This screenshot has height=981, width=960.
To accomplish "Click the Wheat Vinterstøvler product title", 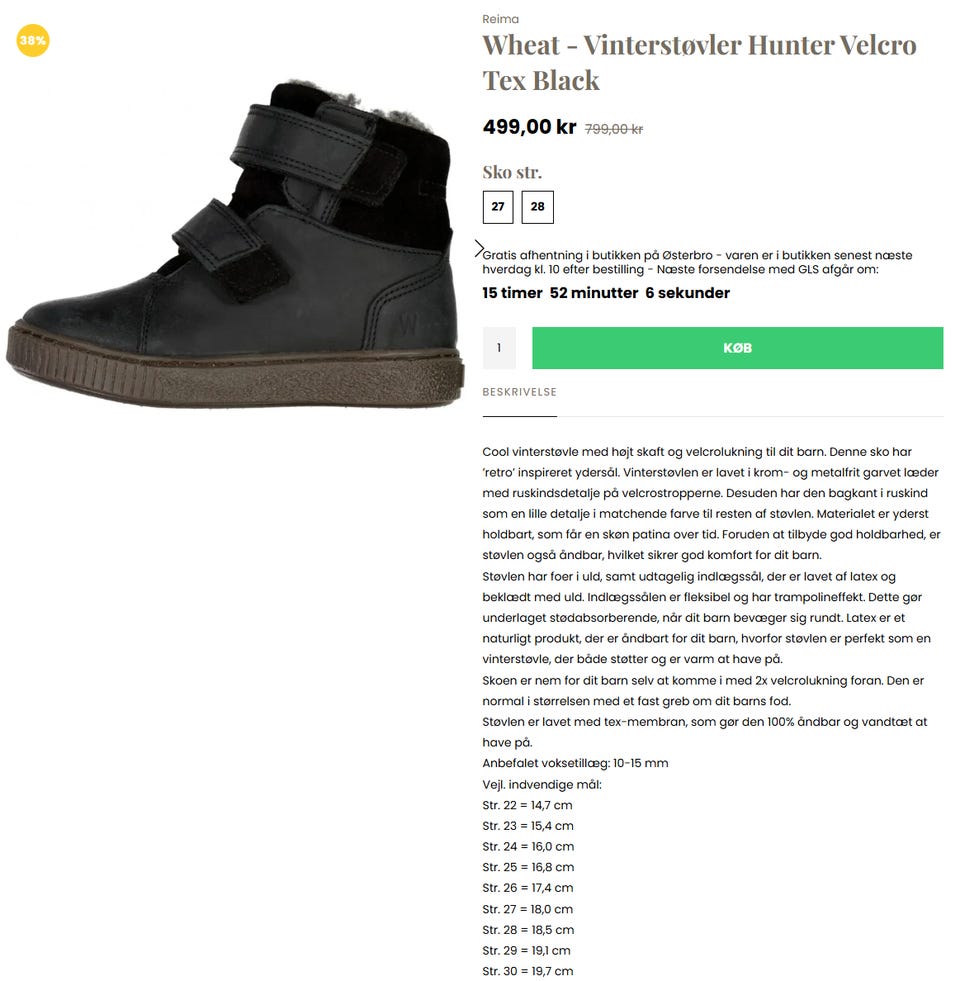I will pos(699,63).
